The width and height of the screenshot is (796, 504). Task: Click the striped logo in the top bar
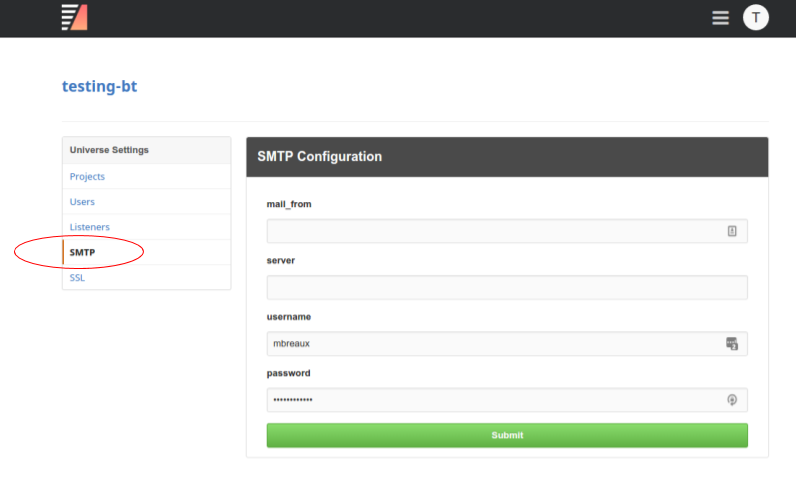(x=74, y=17)
